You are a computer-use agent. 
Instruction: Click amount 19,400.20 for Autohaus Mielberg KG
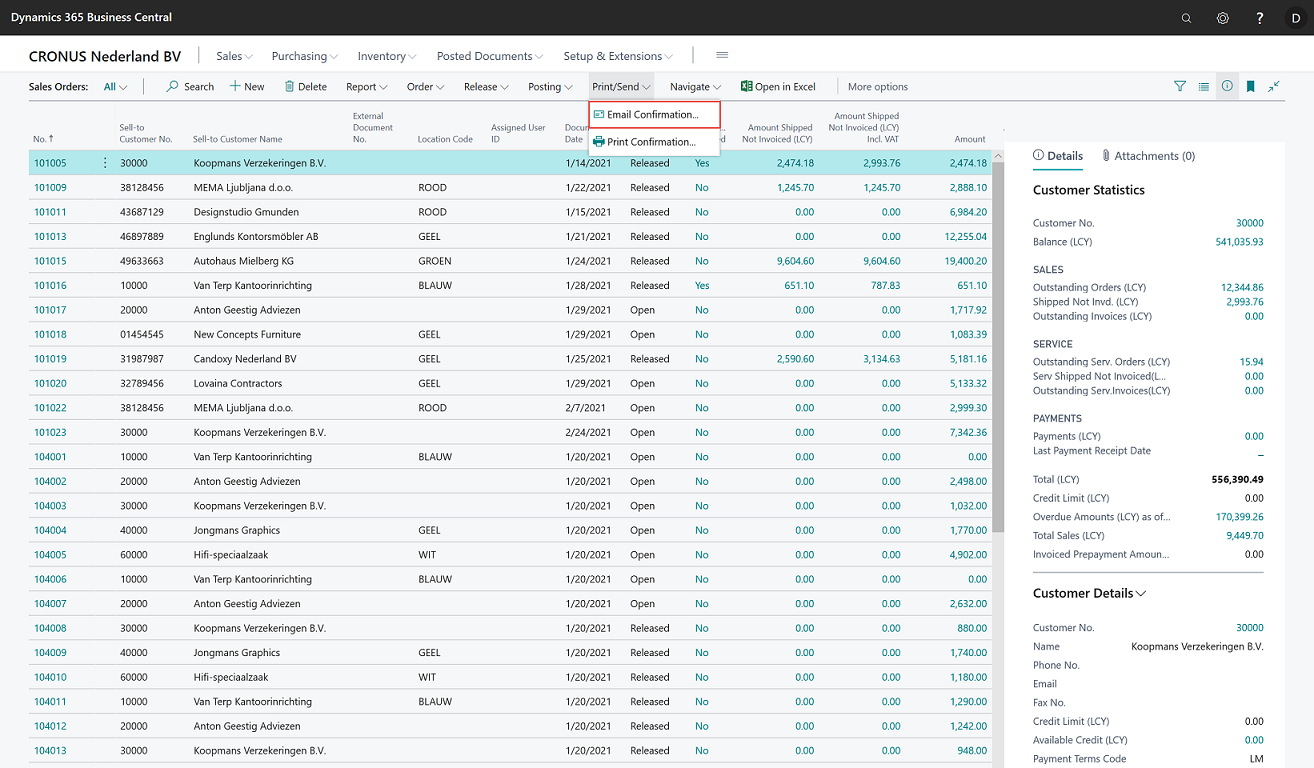(x=965, y=261)
